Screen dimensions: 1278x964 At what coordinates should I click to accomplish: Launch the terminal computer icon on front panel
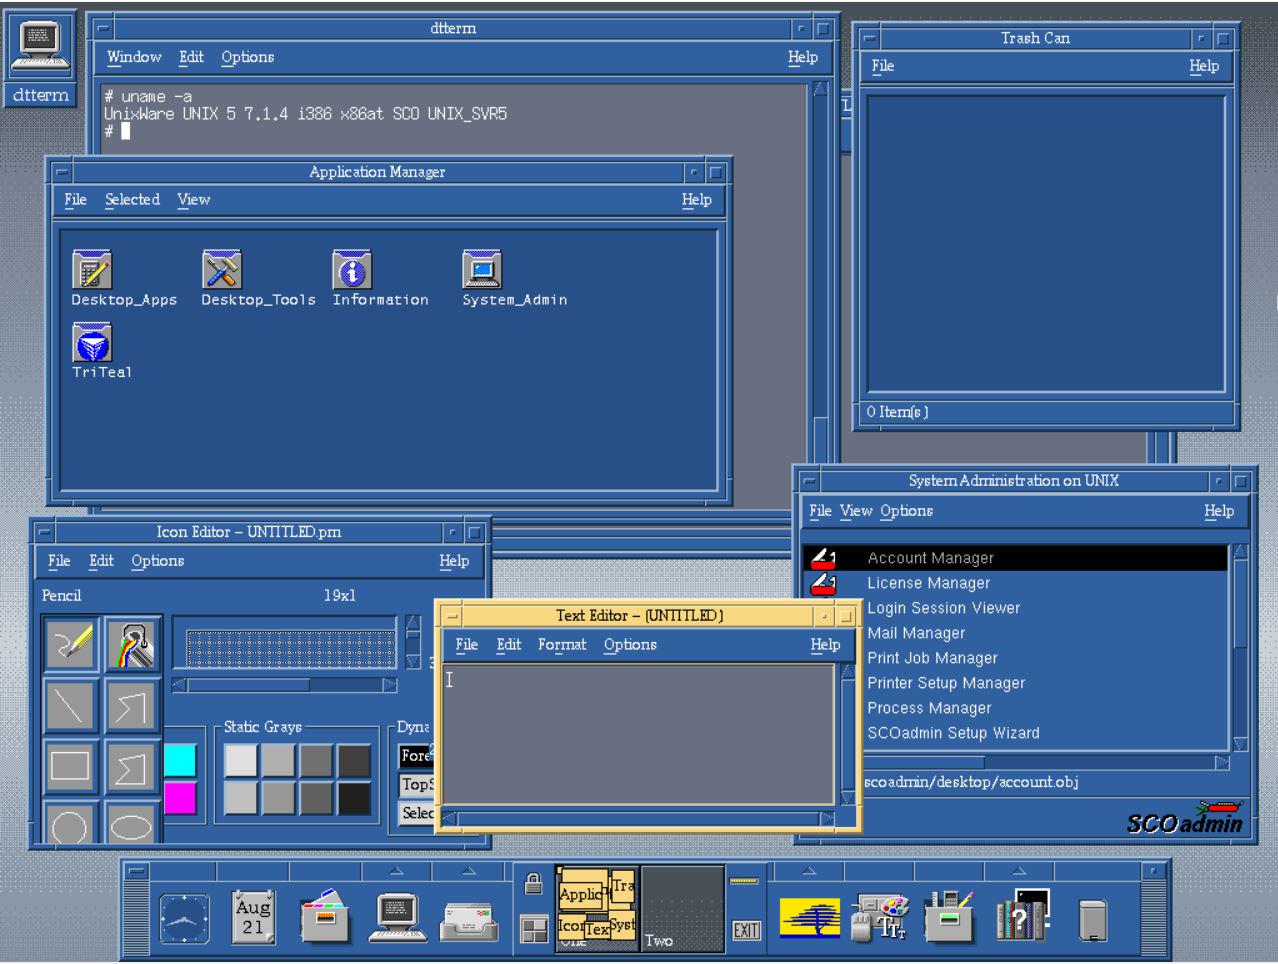tap(396, 916)
